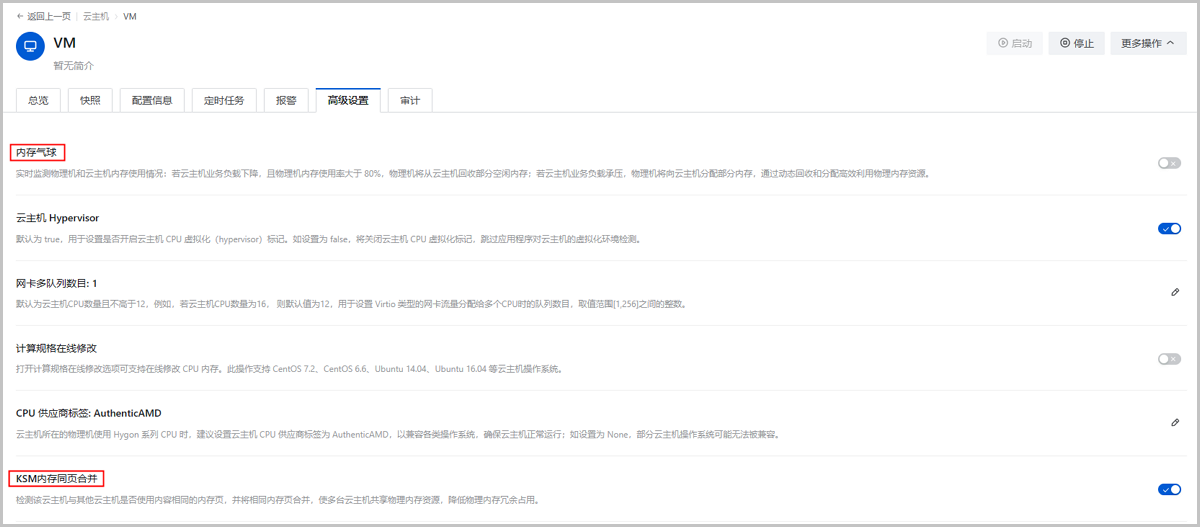Edit CPU 供应商标签 with pencil icon
The image size is (1200, 527).
[x=1175, y=423]
